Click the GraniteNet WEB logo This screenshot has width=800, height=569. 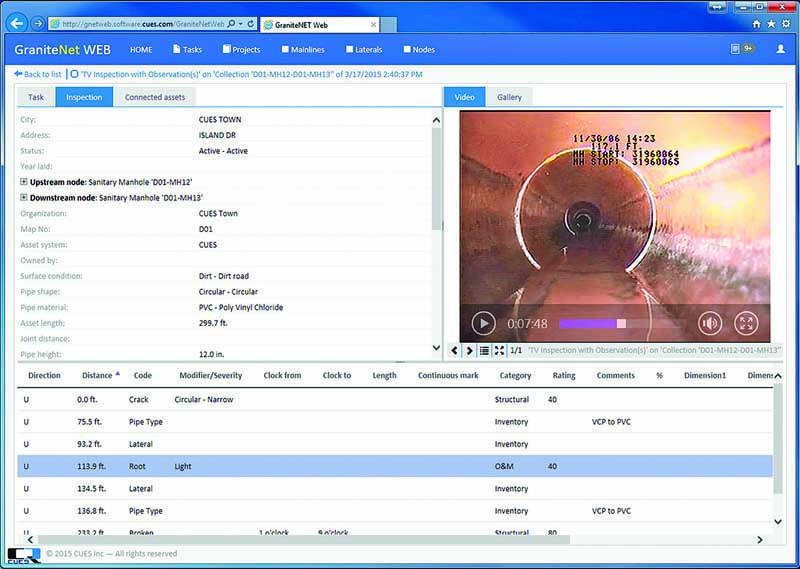pyautogui.click(x=62, y=50)
